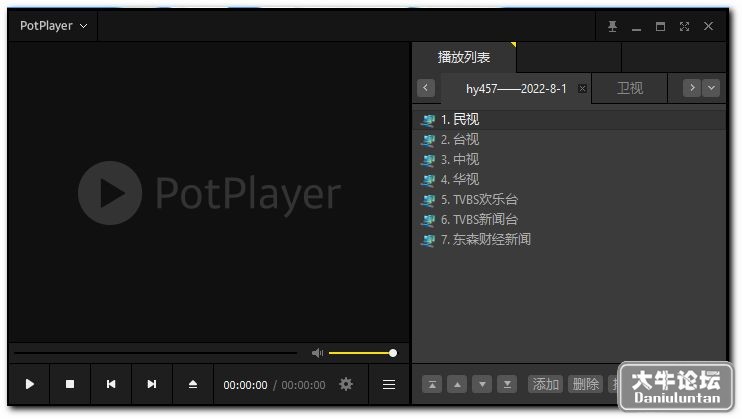Viewport: 742px width, 419px height.
Task: Expand the playlist tabs list dropdown
Action: pos(711,88)
